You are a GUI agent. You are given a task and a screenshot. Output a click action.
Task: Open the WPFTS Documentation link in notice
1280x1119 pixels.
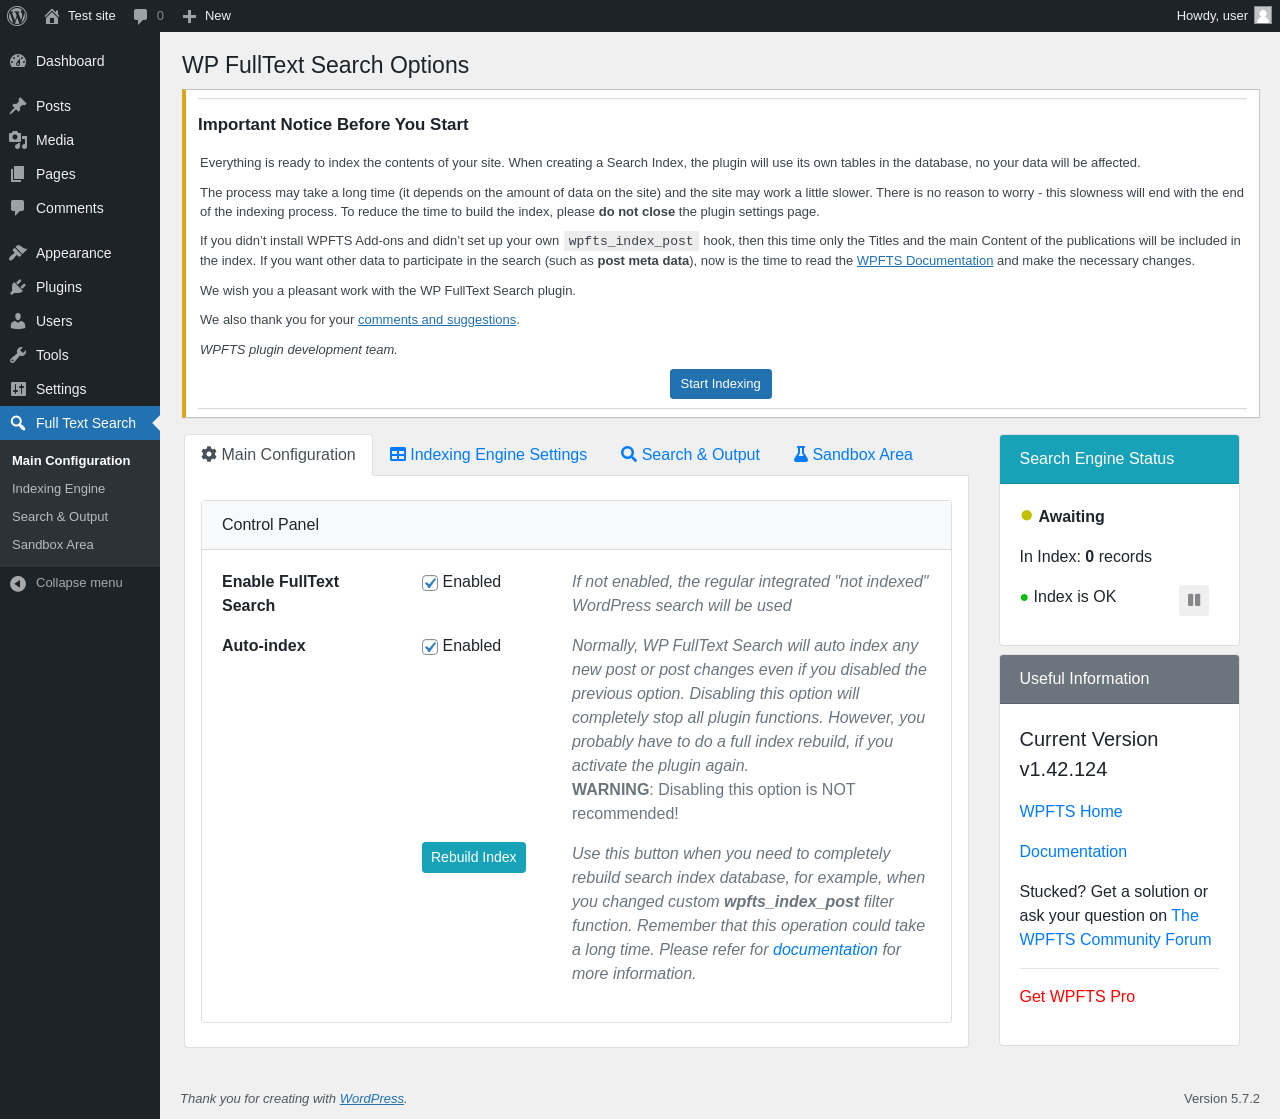[925, 261]
